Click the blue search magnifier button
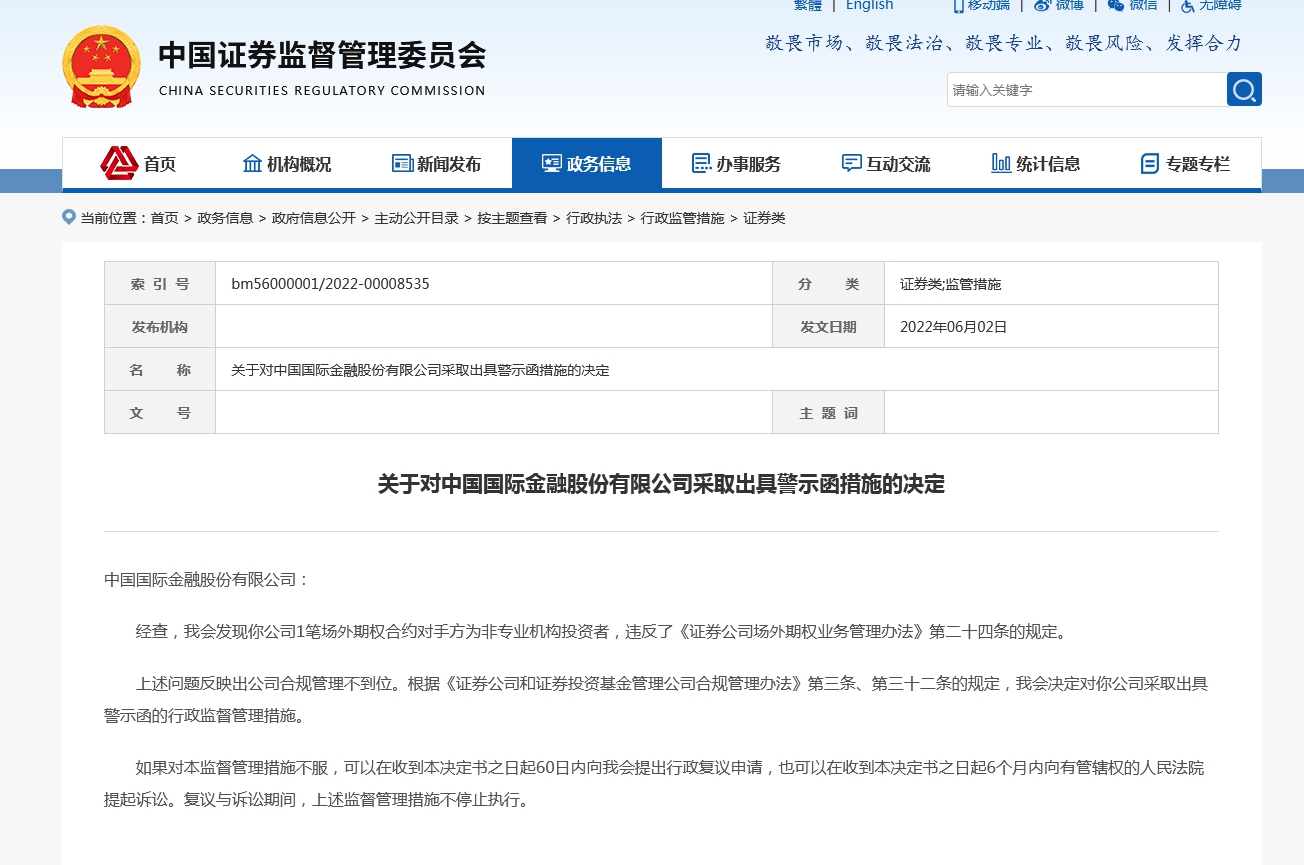The image size is (1304, 865). (1244, 89)
